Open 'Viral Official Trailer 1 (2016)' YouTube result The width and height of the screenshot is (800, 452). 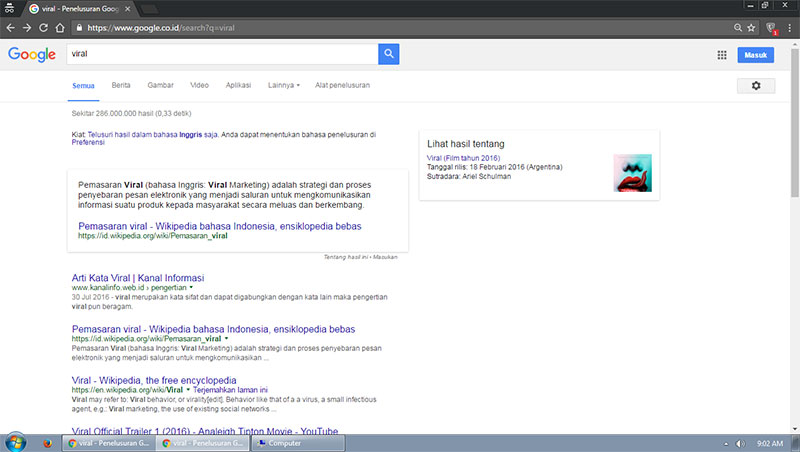click(205, 431)
